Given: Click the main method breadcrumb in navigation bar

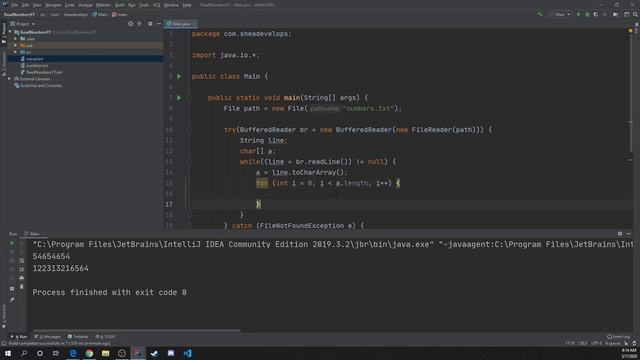Looking at the screenshot, I should coord(120,14).
